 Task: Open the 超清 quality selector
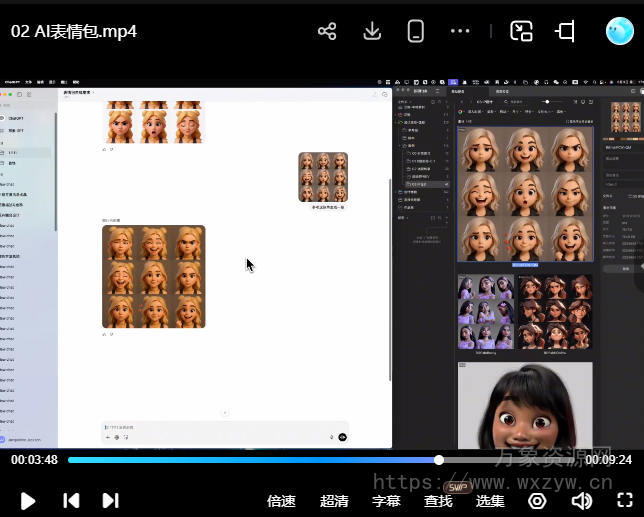pyautogui.click(x=334, y=501)
